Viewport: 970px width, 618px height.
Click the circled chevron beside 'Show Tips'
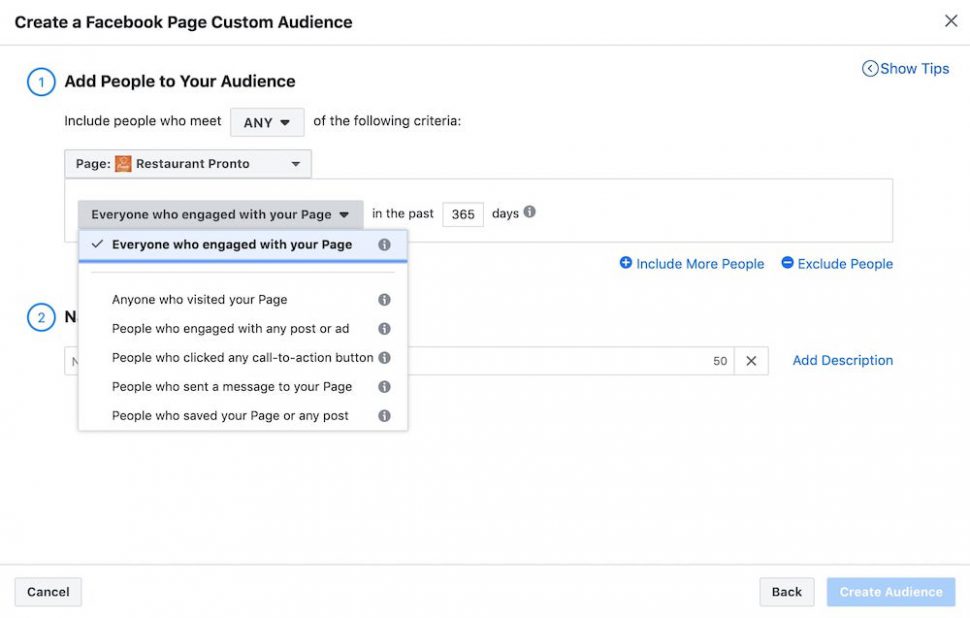(x=868, y=68)
